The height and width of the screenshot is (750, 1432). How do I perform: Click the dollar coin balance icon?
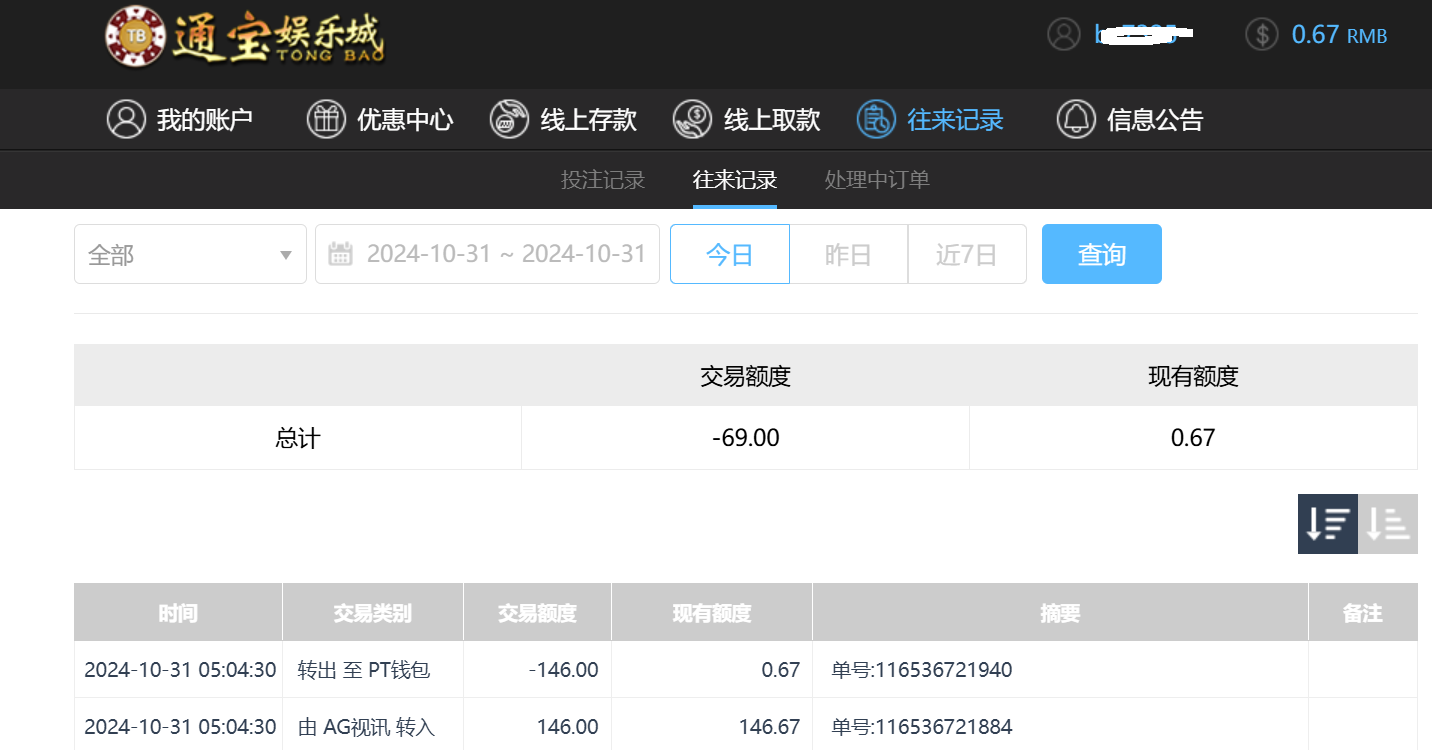1262,34
